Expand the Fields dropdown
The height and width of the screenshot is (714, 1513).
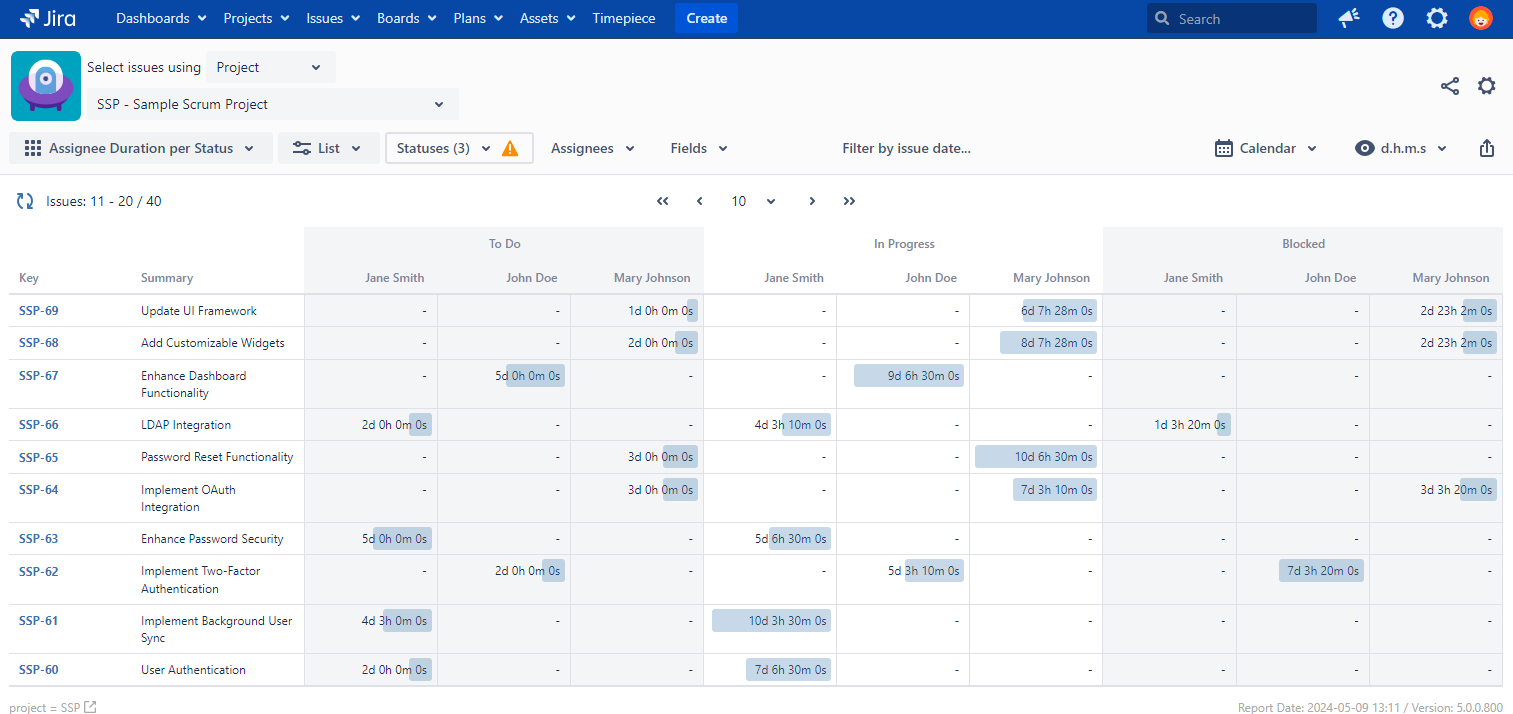[698, 147]
